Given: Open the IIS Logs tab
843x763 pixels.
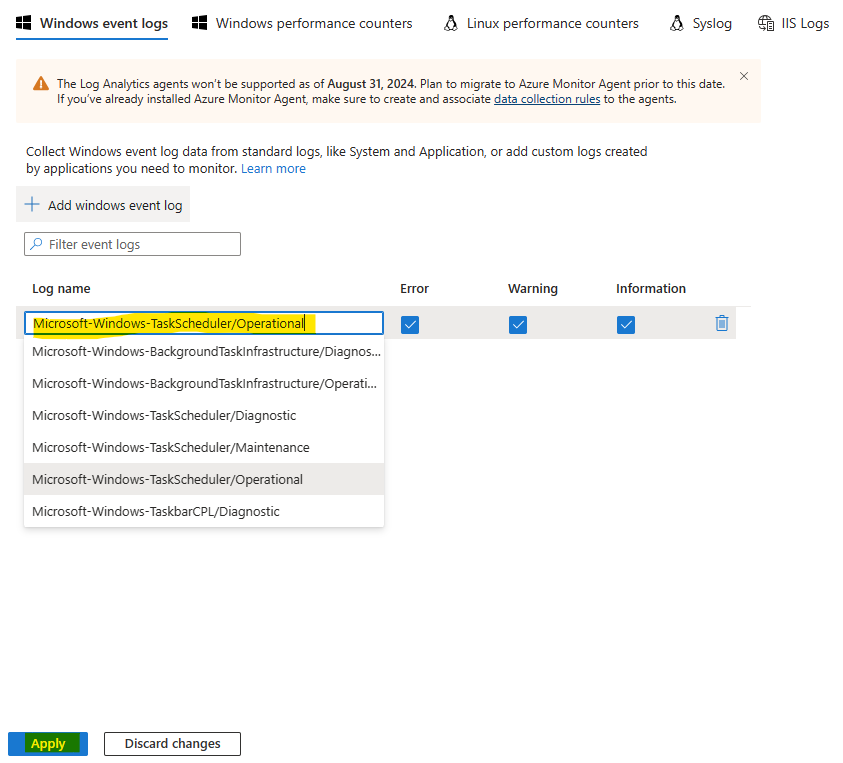Looking at the screenshot, I should tap(793, 24).
